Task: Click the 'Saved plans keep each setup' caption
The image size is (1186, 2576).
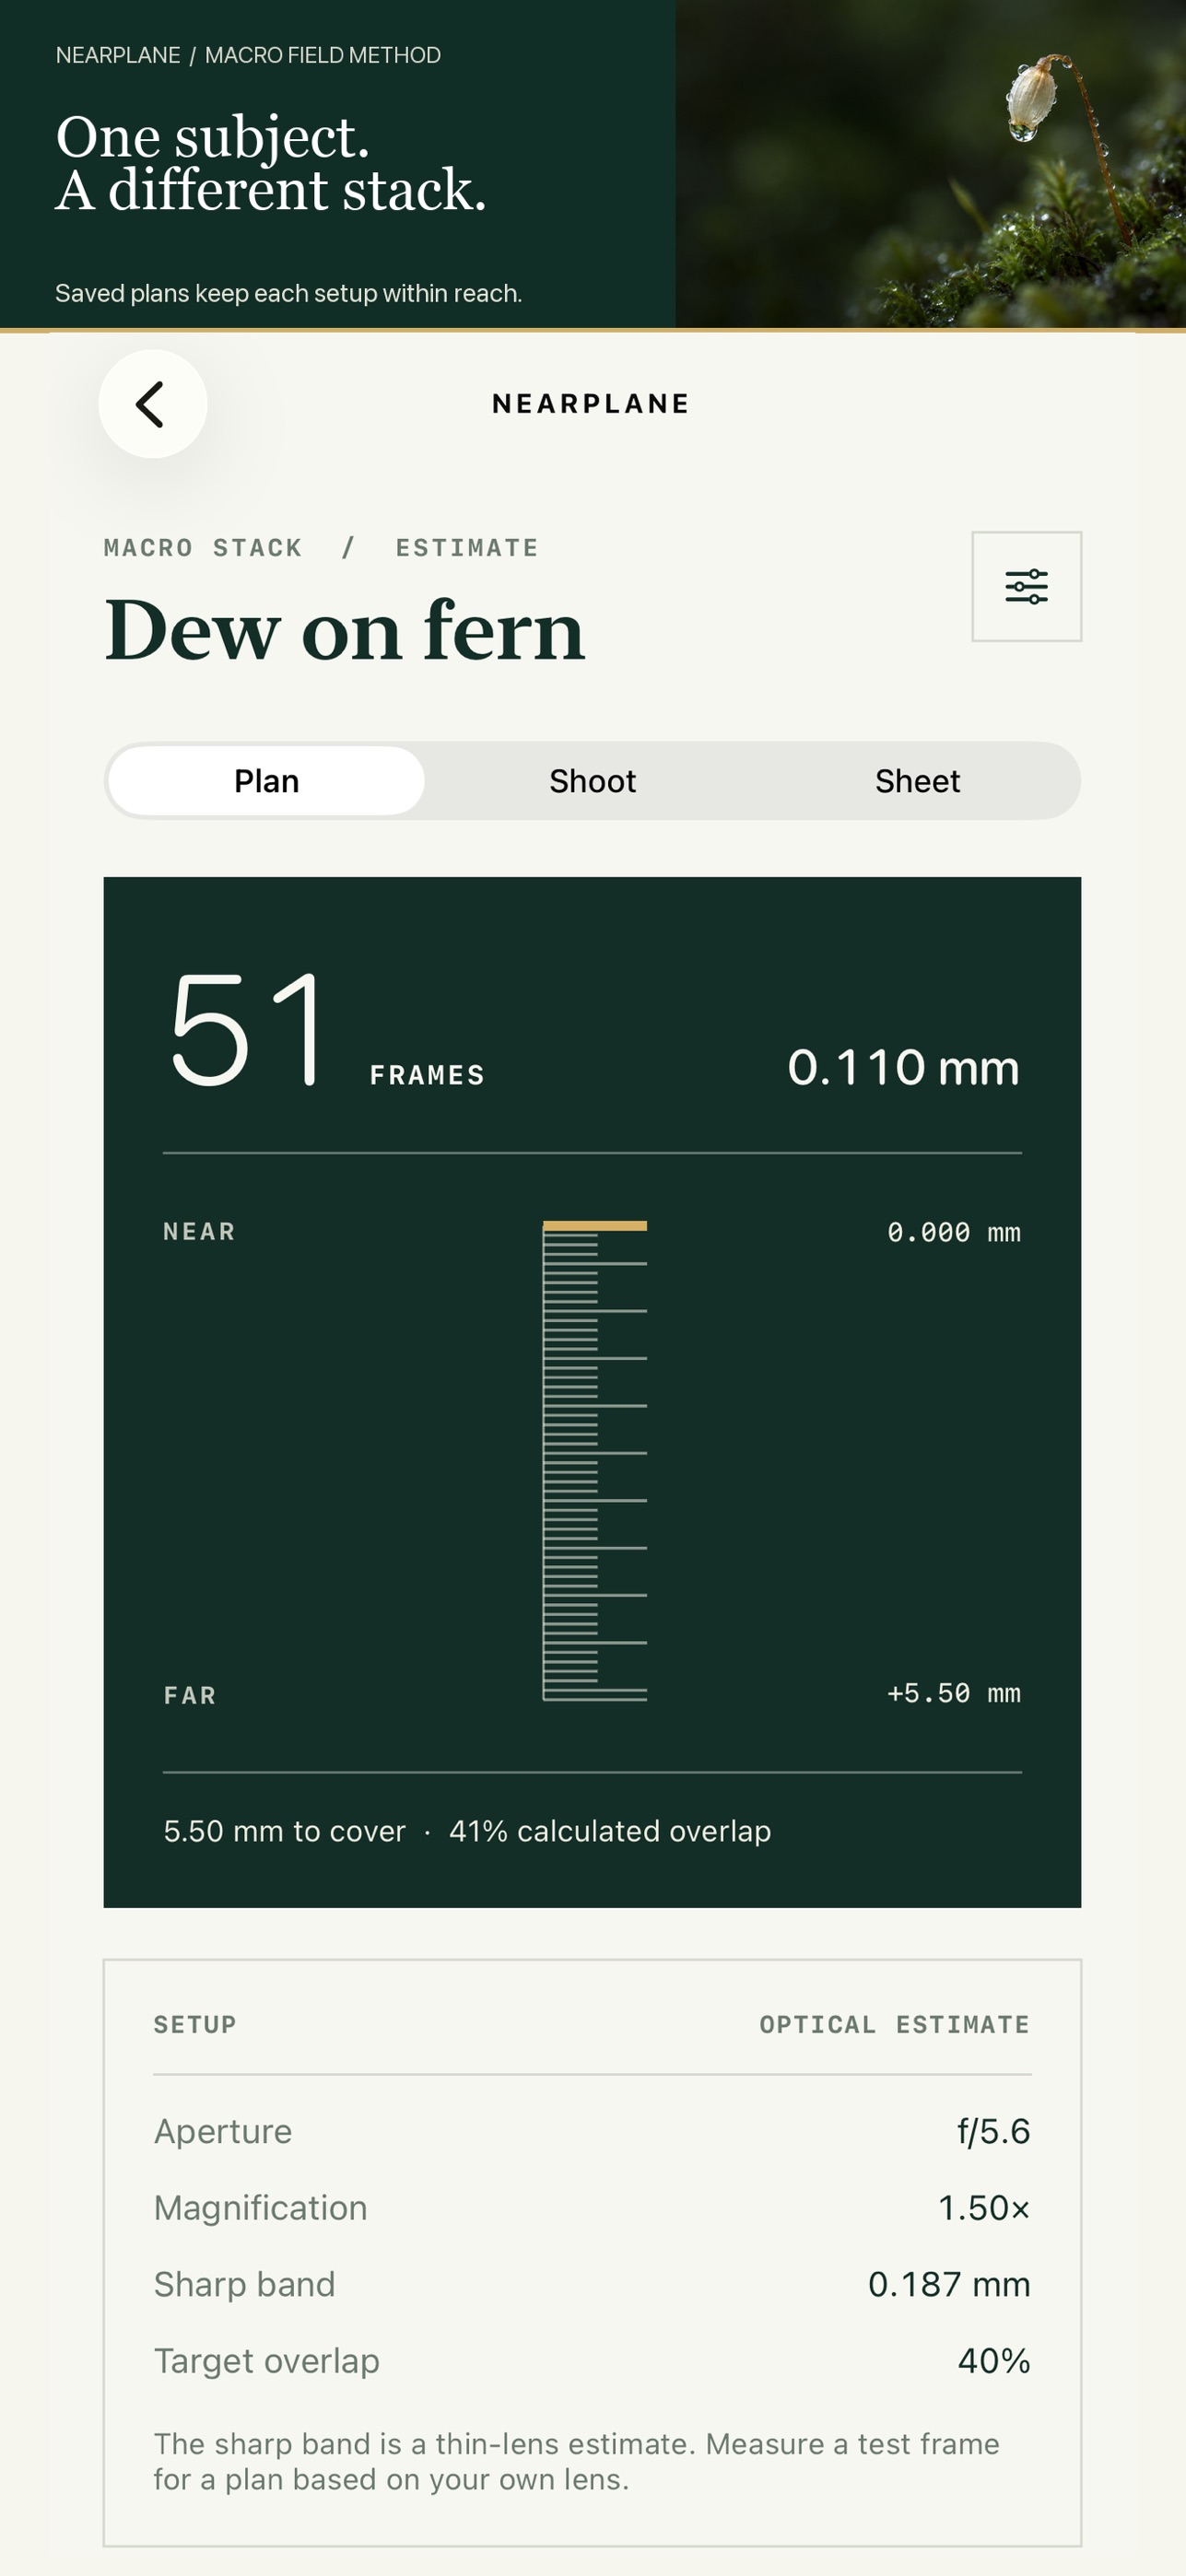Action: [289, 293]
